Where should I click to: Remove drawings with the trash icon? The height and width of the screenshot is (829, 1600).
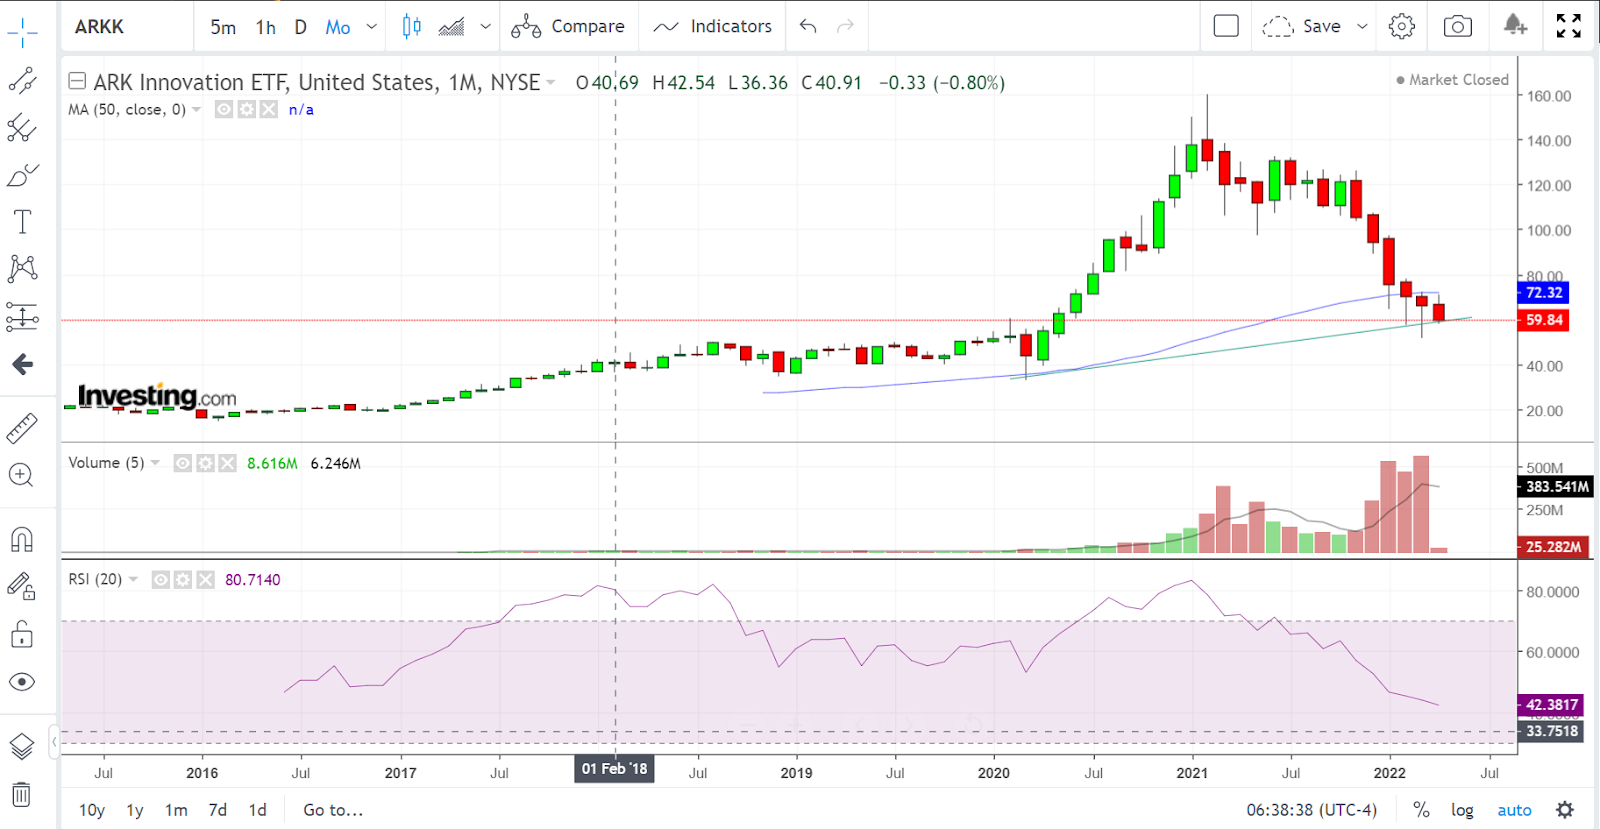click(22, 795)
